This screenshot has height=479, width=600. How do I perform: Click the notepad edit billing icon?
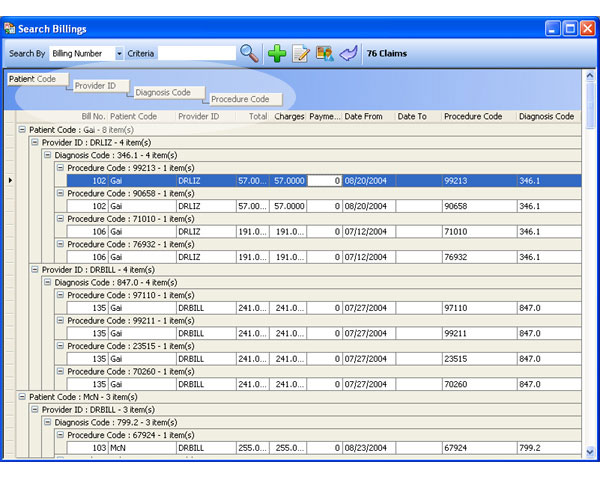pyautogui.click(x=300, y=53)
